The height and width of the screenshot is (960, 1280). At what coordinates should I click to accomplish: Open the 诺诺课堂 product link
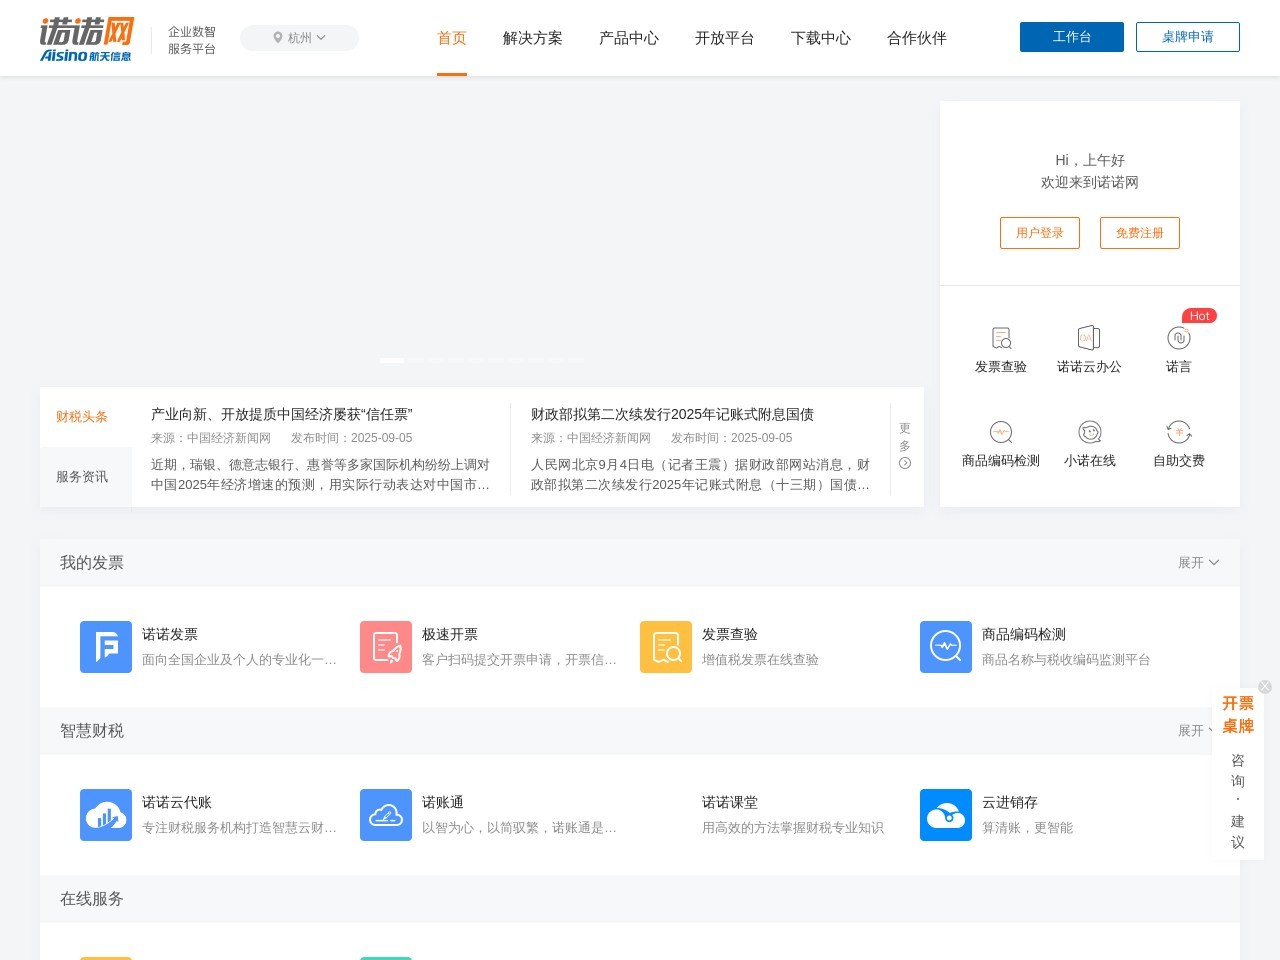click(730, 802)
